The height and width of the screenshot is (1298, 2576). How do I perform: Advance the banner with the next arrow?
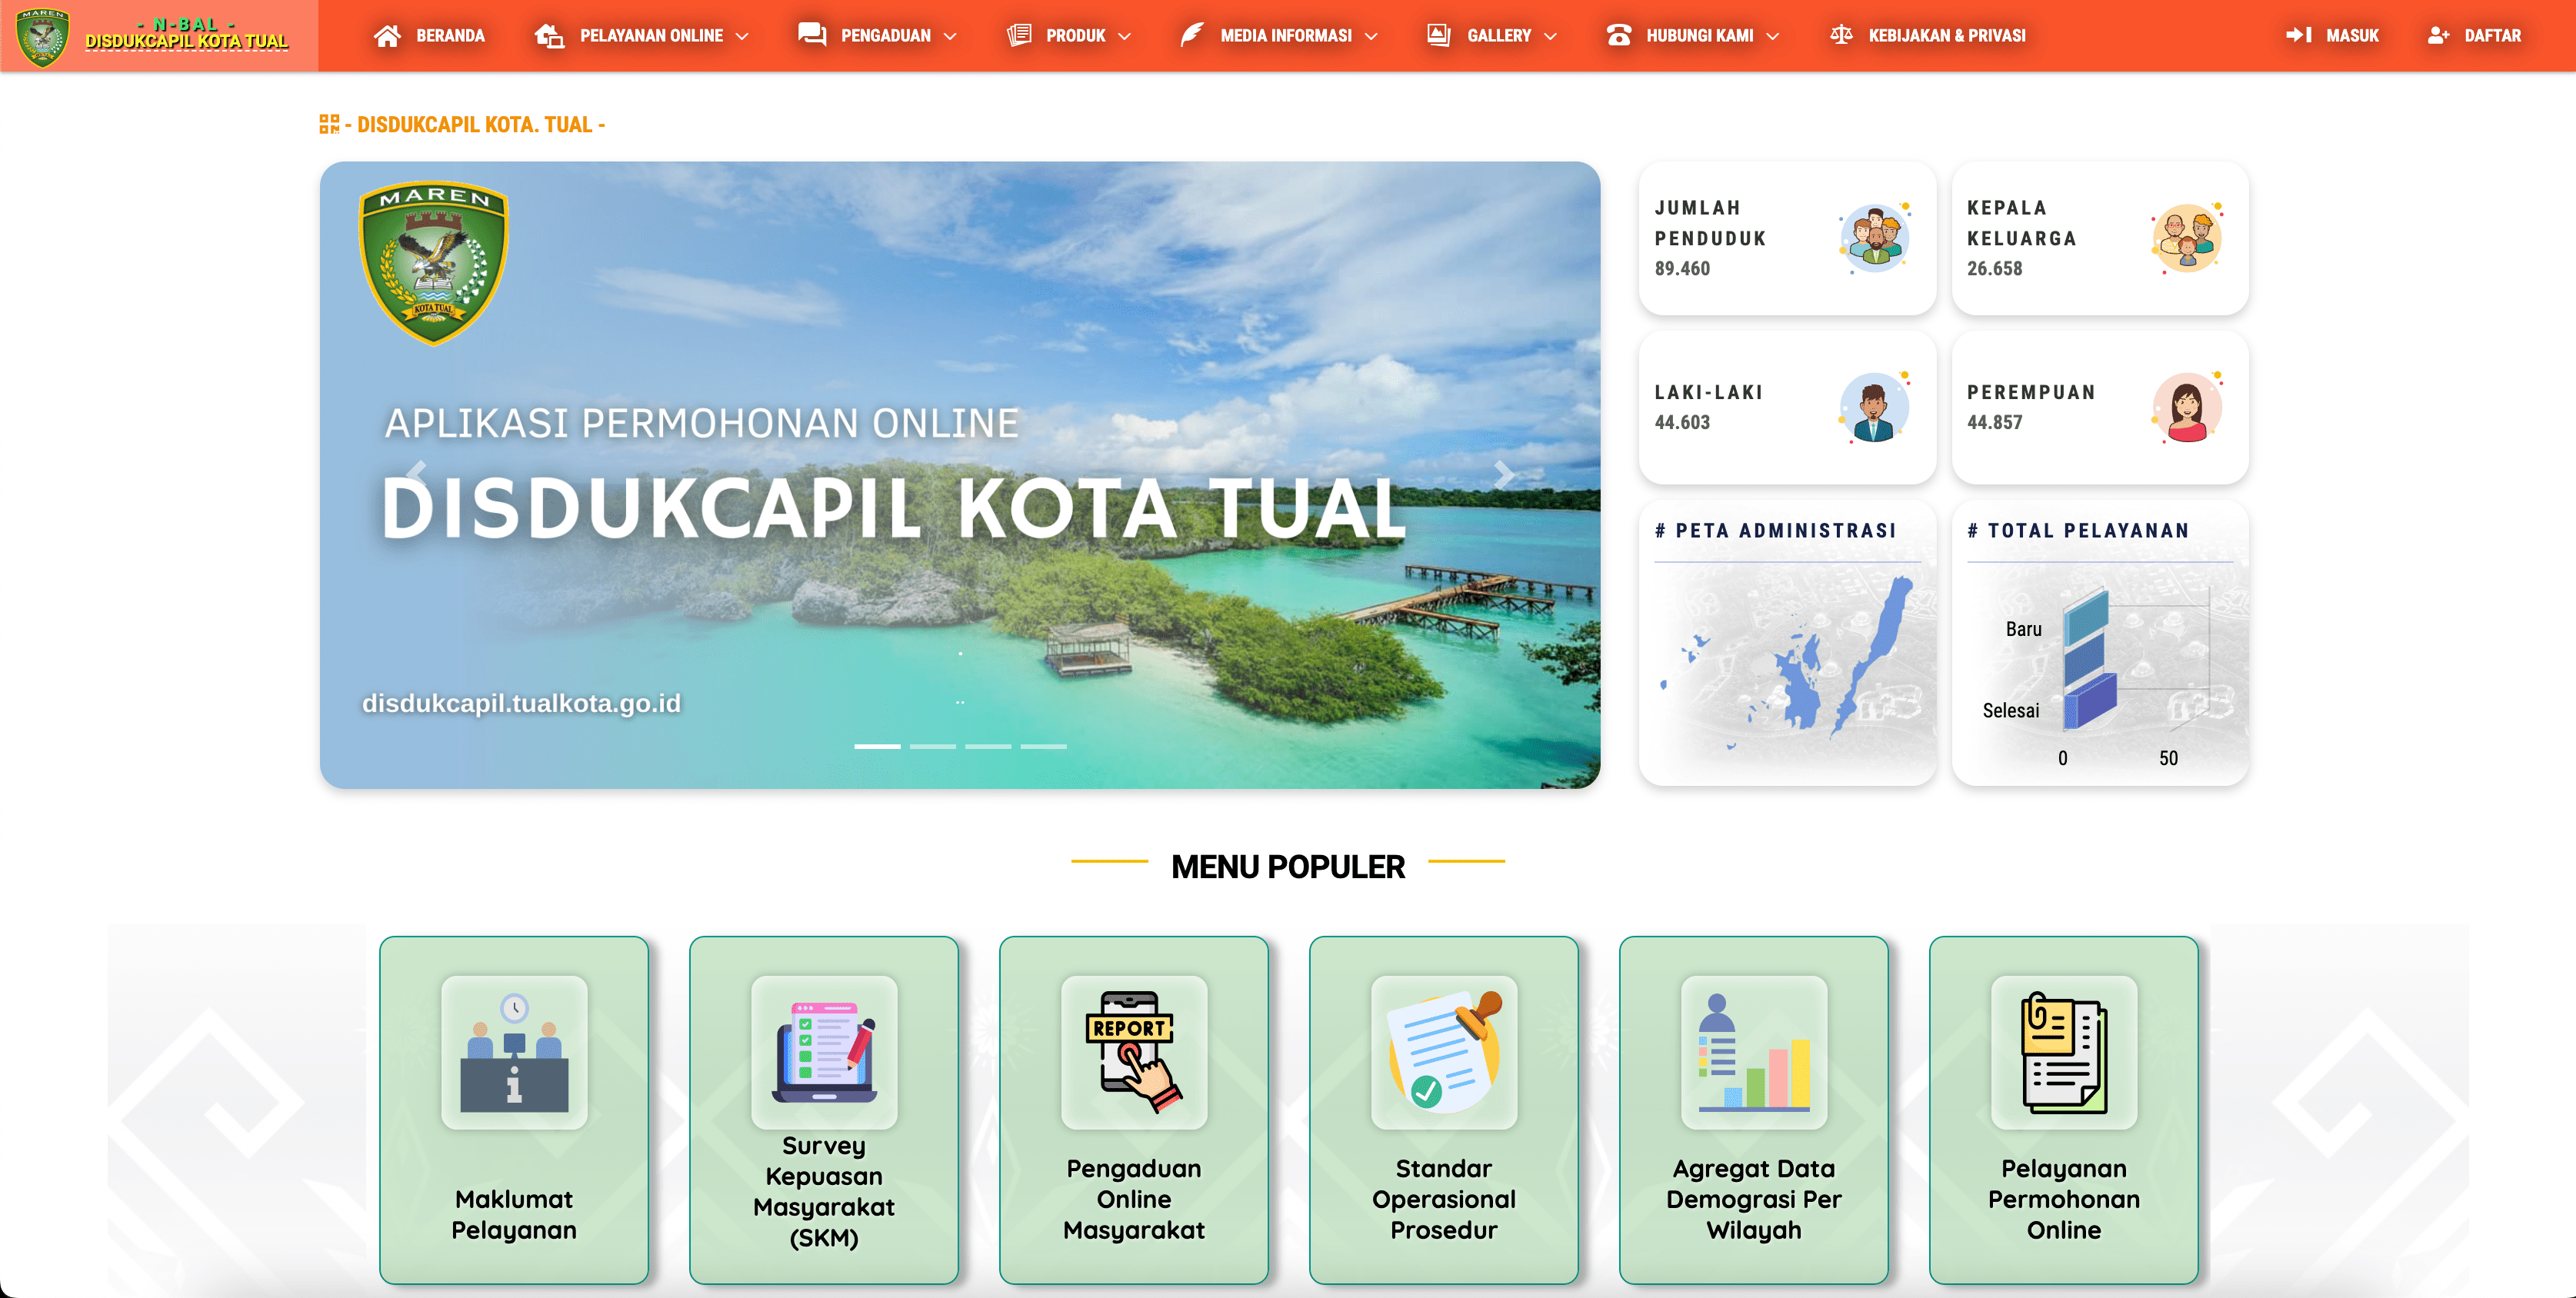pyautogui.click(x=1504, y=475)
